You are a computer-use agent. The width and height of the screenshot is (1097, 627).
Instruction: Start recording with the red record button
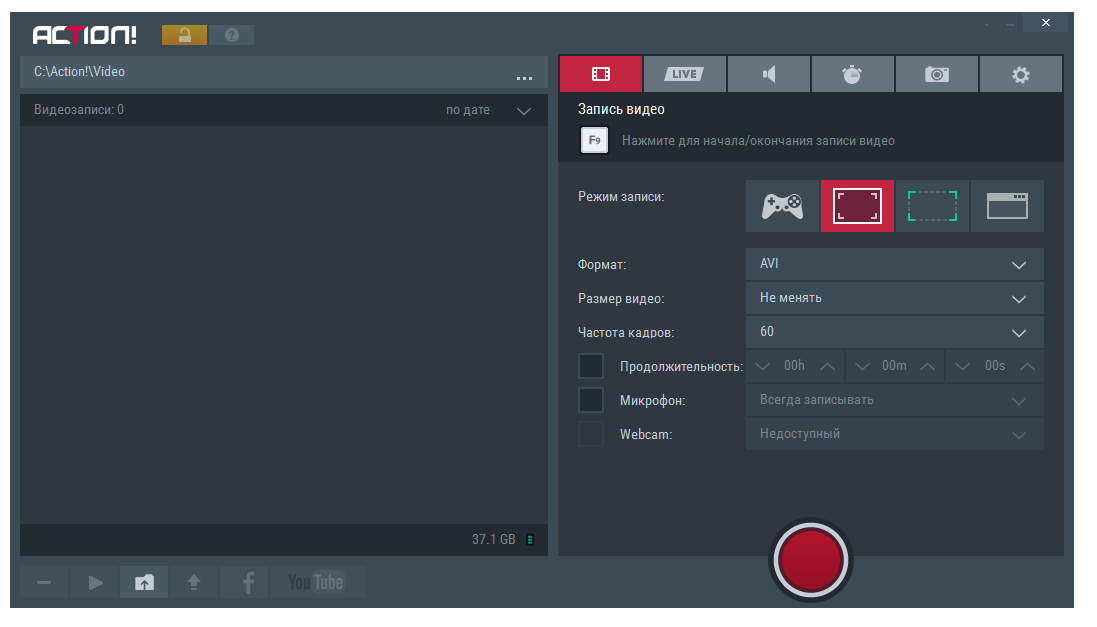pyautogui.click(x=809, y=558)
